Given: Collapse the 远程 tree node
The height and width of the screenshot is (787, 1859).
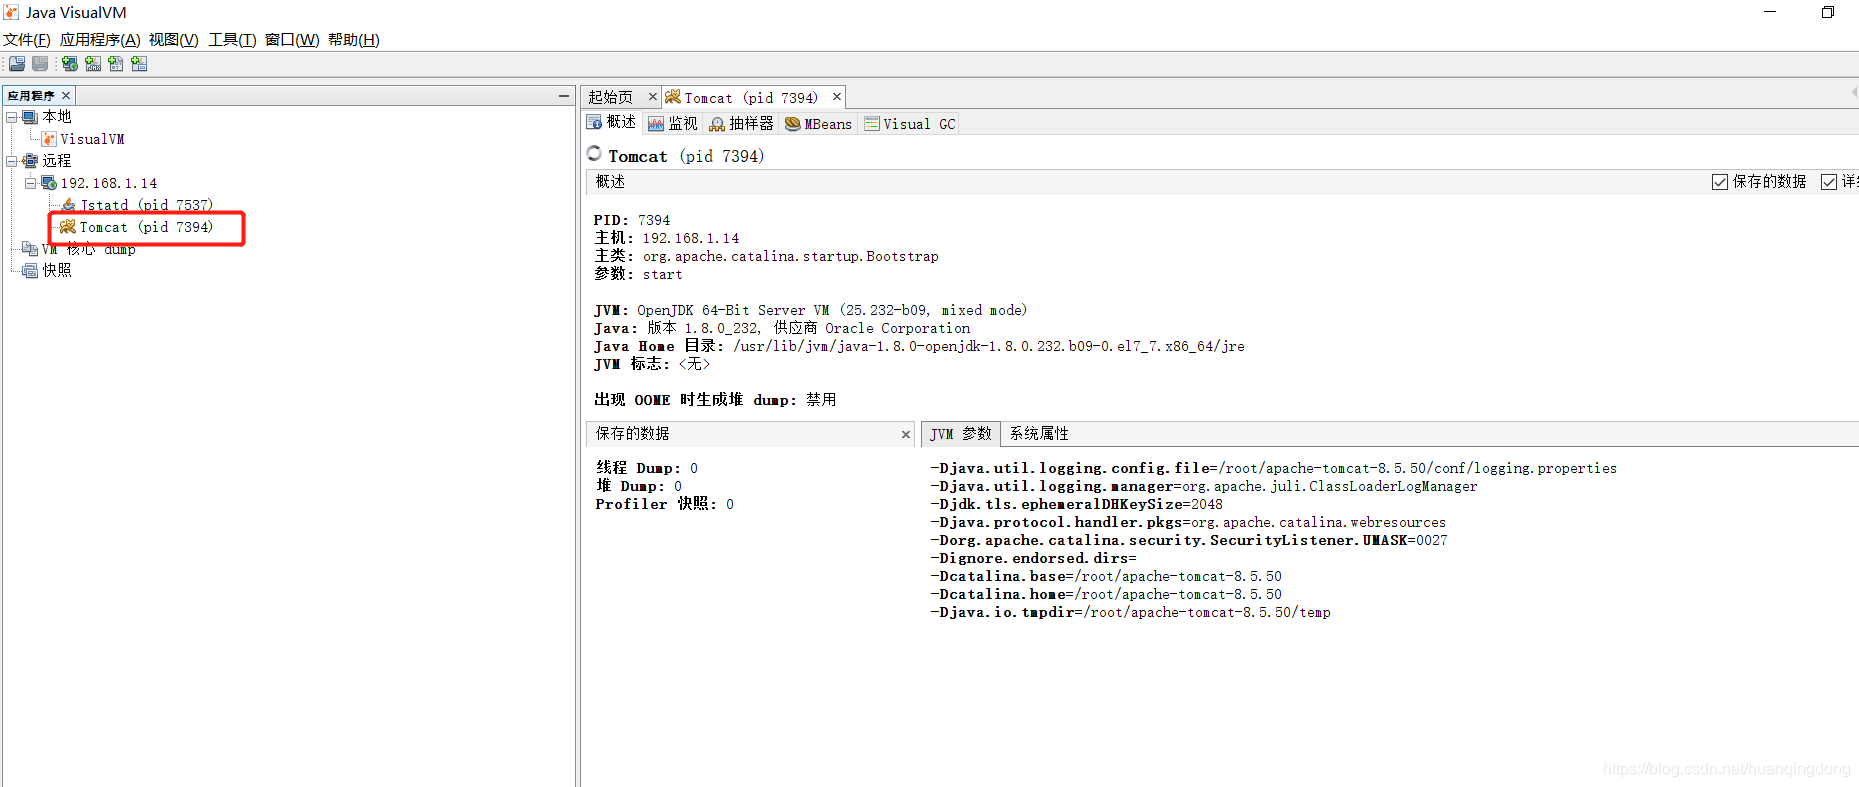Looking at the screenshot, I should point(11,161).
